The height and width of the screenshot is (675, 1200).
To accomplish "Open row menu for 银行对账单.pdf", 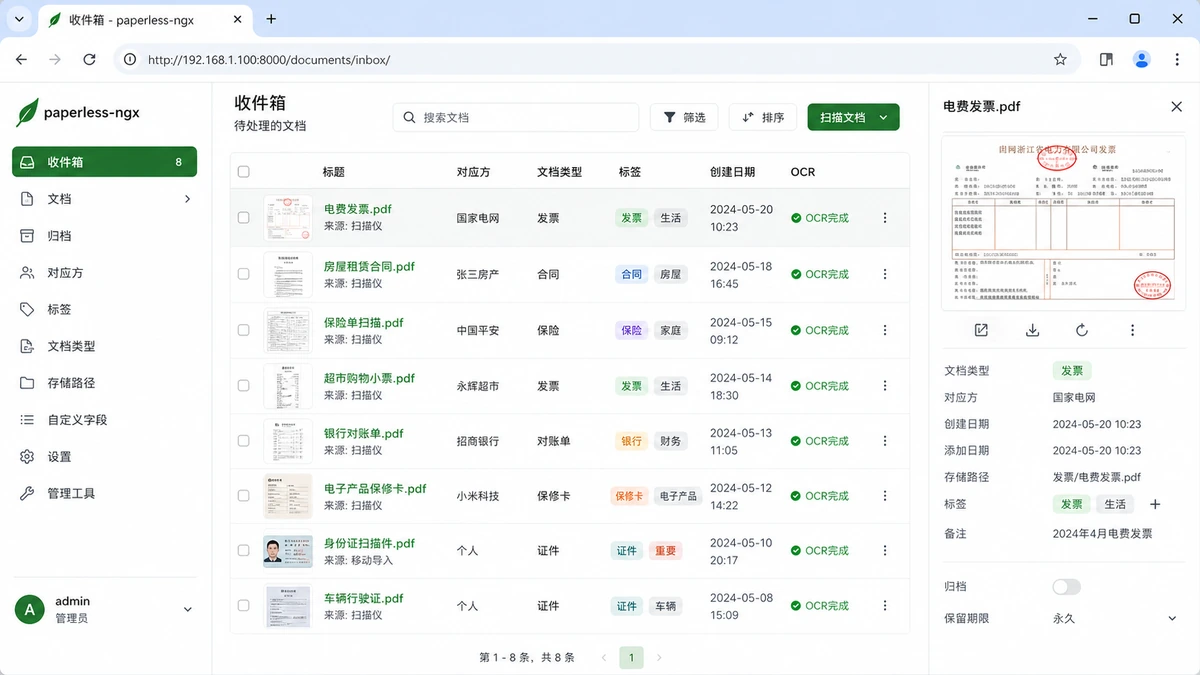I will click(x=884, y=441).
